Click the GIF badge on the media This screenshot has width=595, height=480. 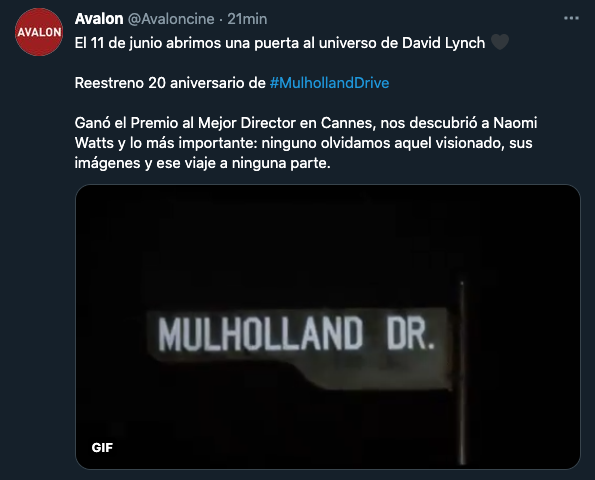point(102,447)
